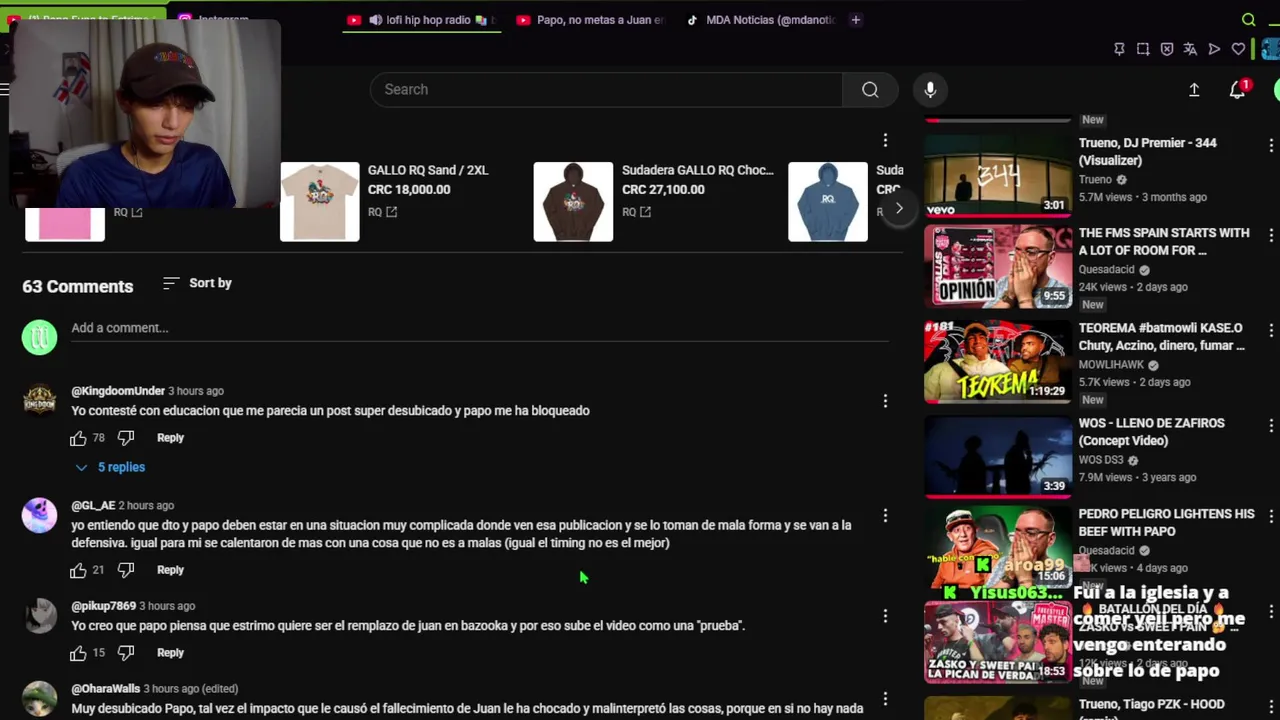Open options menu for @OharaWalls comment
This screenshot has width=1280, height=720.
(x=885, y=699)
